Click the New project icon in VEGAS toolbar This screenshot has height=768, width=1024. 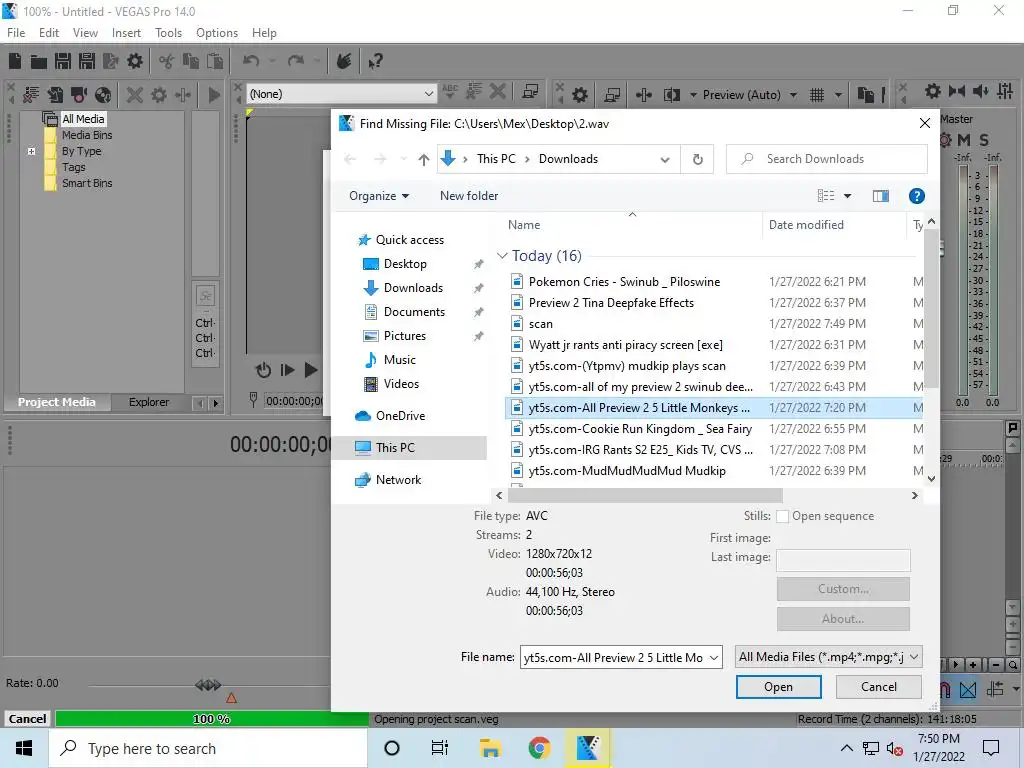(x=15, y=61)
